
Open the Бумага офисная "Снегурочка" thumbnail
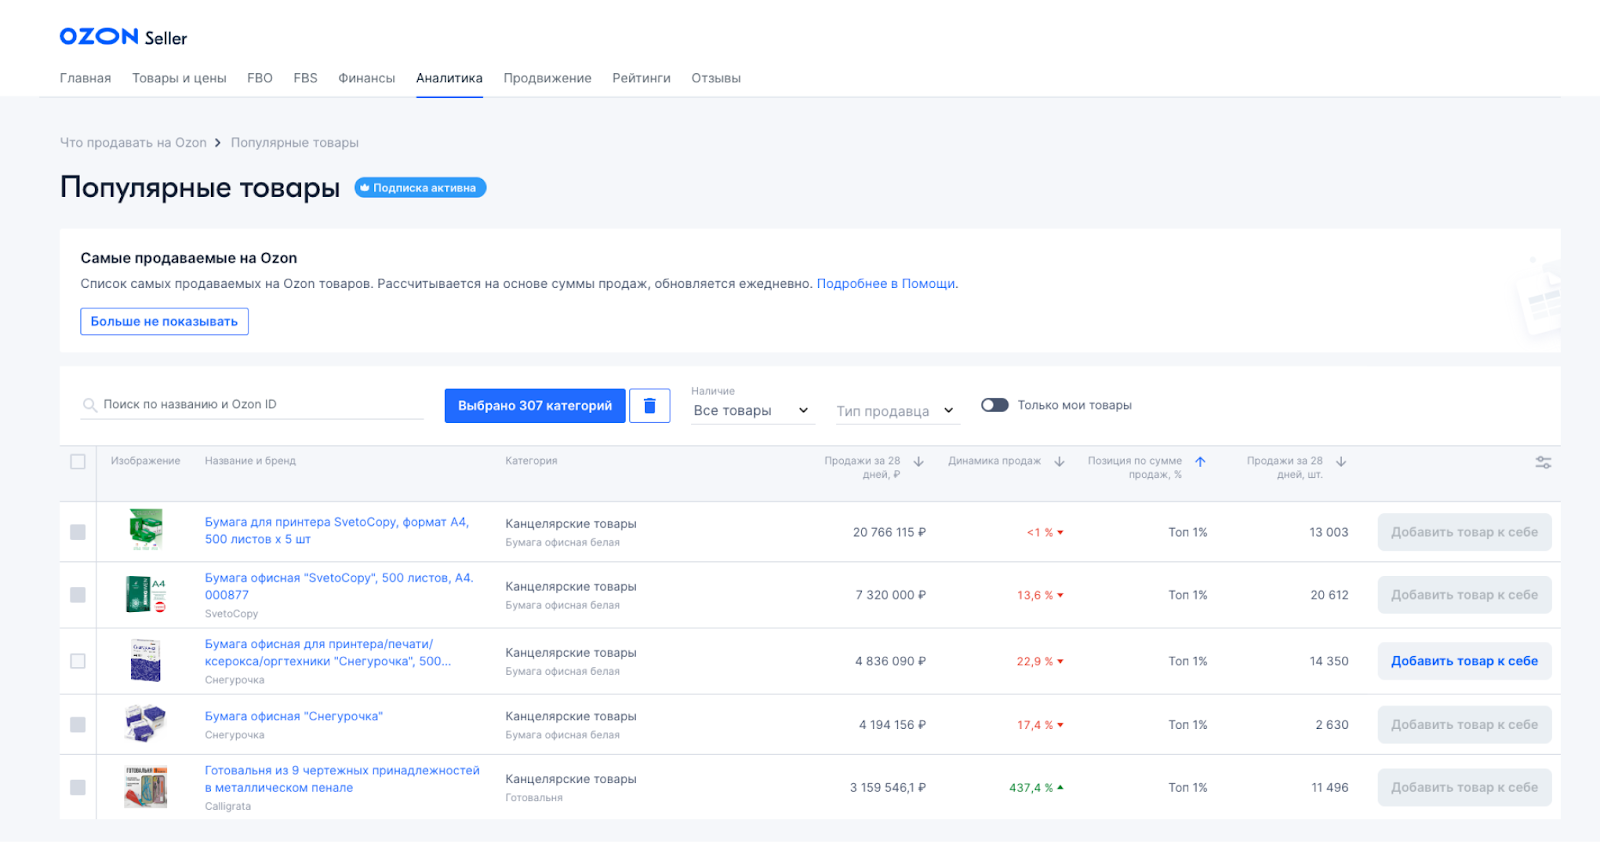146,723
